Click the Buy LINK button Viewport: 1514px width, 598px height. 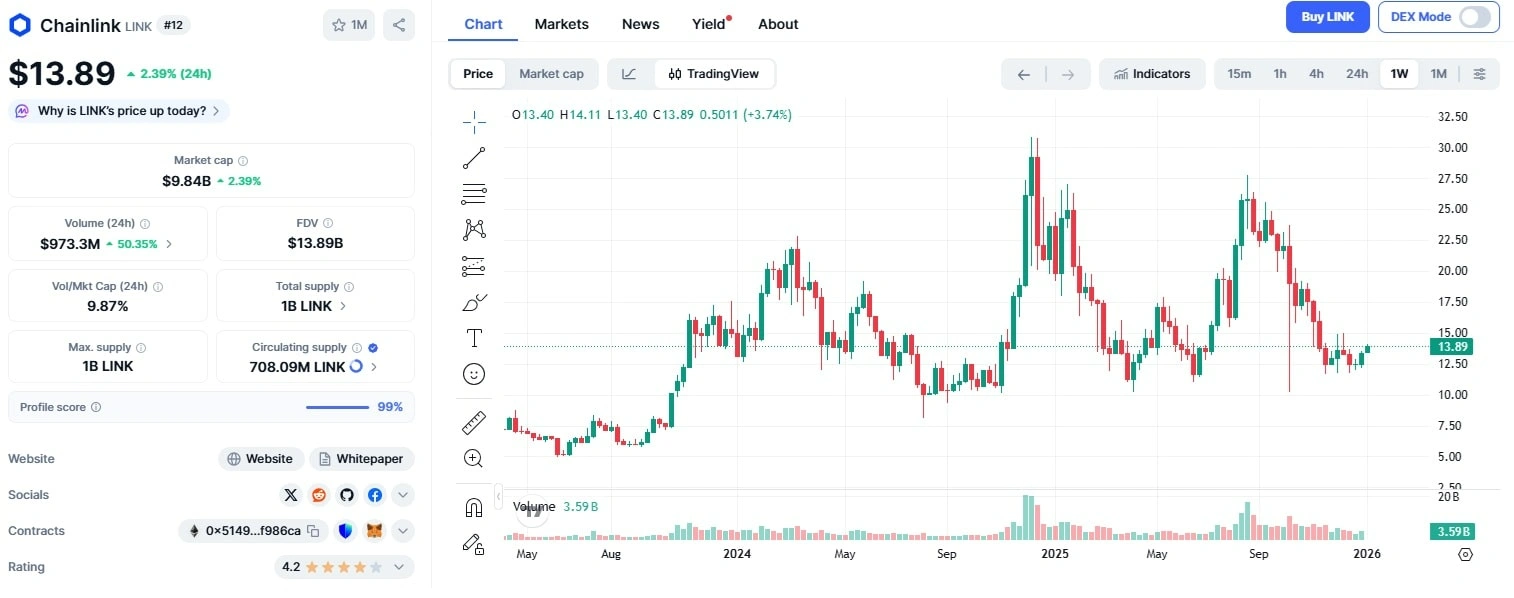pyautogui.click(x=1327, y=17)
